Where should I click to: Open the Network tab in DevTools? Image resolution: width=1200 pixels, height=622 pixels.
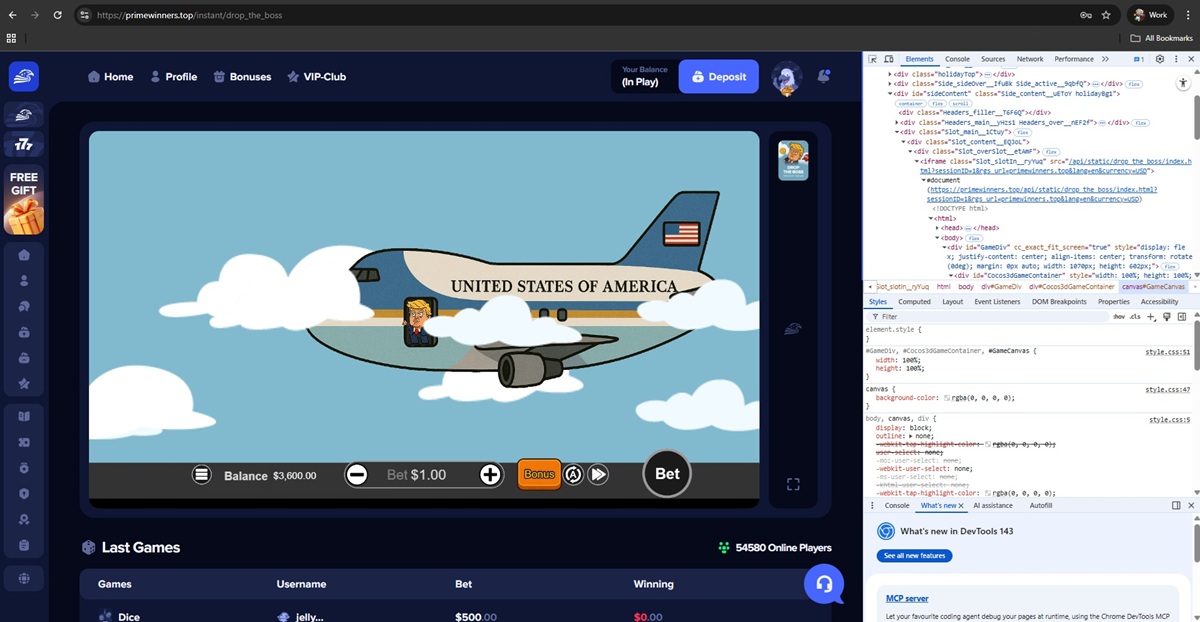[x=1029, y=59]
